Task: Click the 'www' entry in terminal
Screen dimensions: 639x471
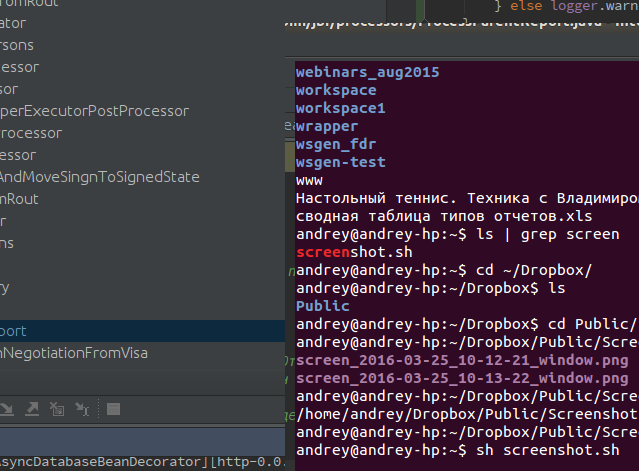Action: 309,180
